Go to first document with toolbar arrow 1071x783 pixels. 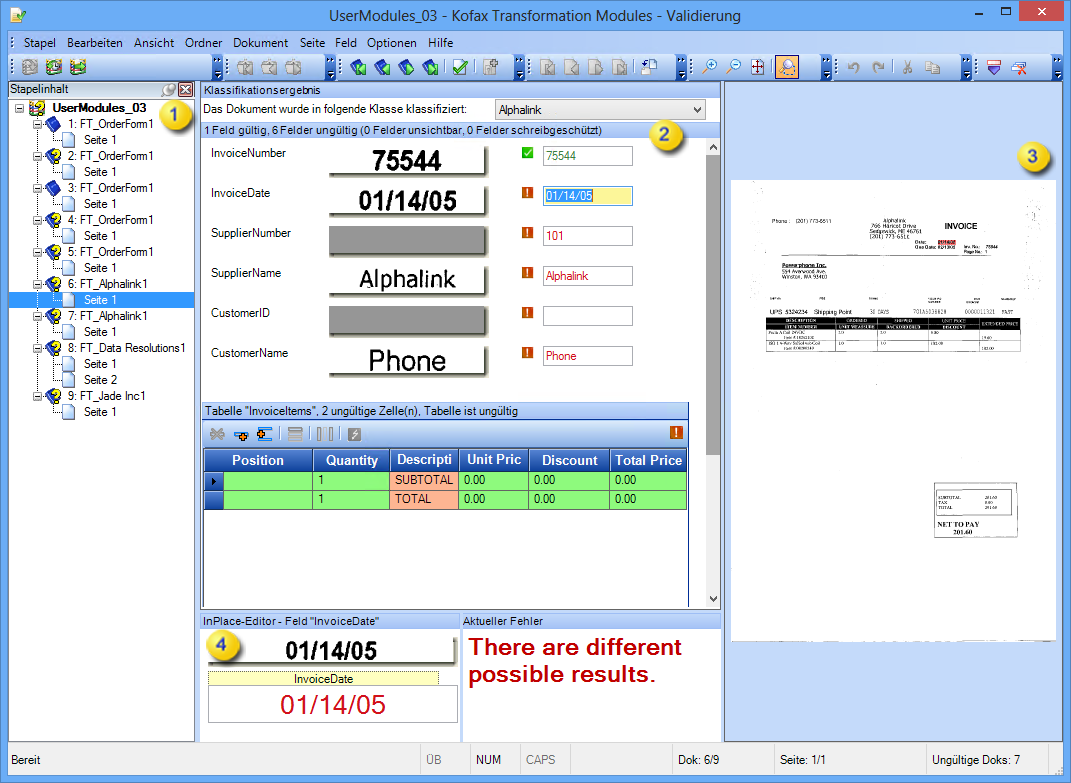[358, 67]
